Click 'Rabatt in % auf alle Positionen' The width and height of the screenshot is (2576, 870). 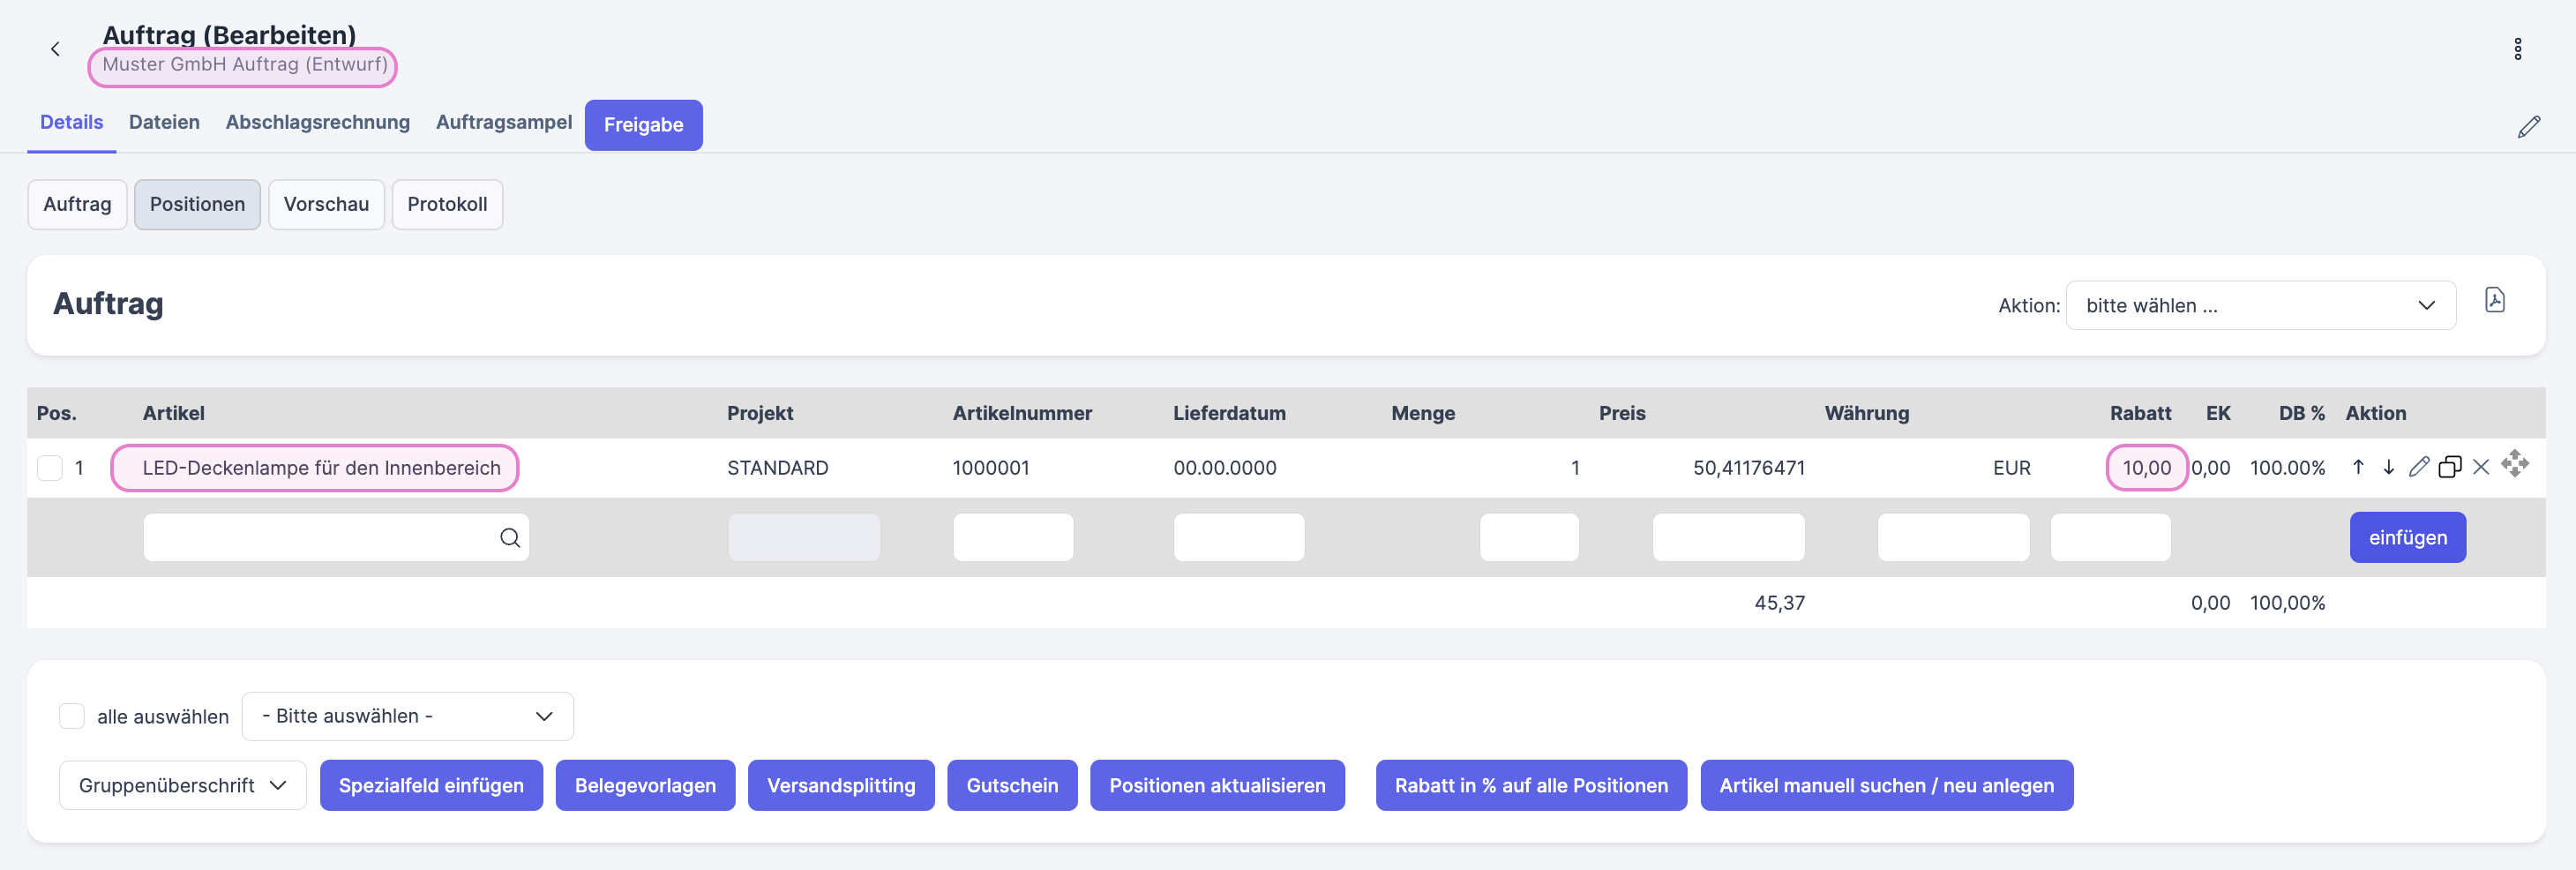pyautogui.click(x=1530, y=785)
